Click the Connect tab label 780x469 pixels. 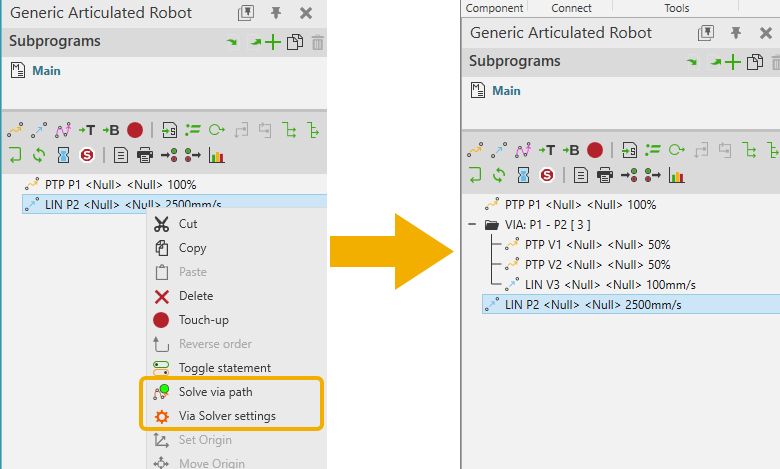[571, 8]
